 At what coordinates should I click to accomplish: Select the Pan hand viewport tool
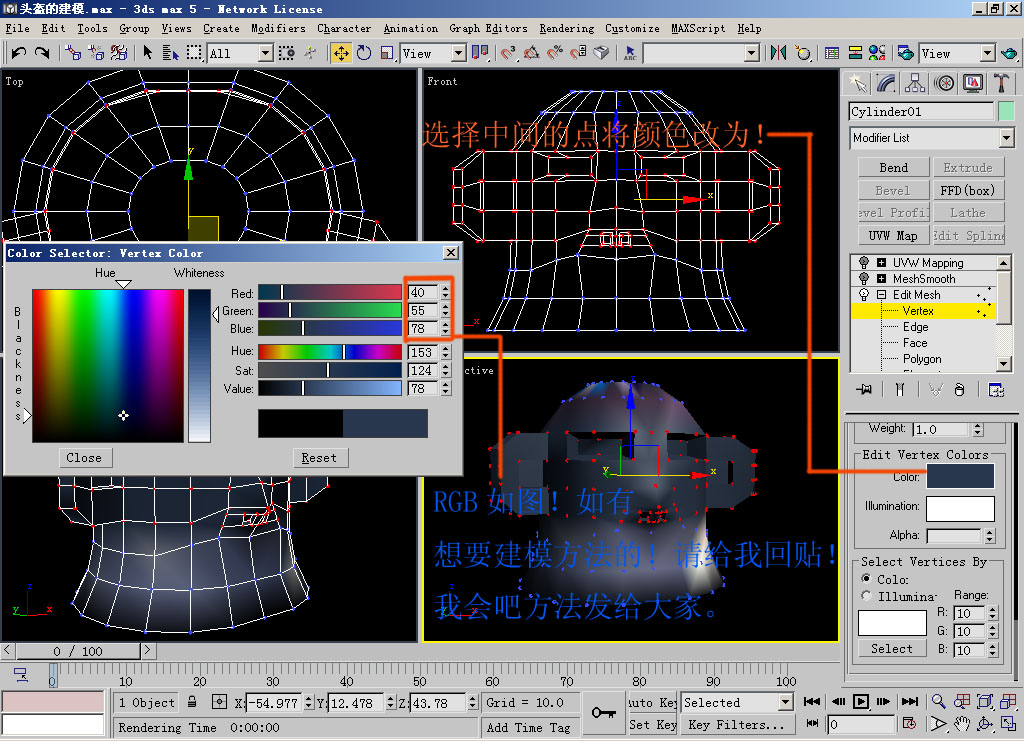pos(961,724)
